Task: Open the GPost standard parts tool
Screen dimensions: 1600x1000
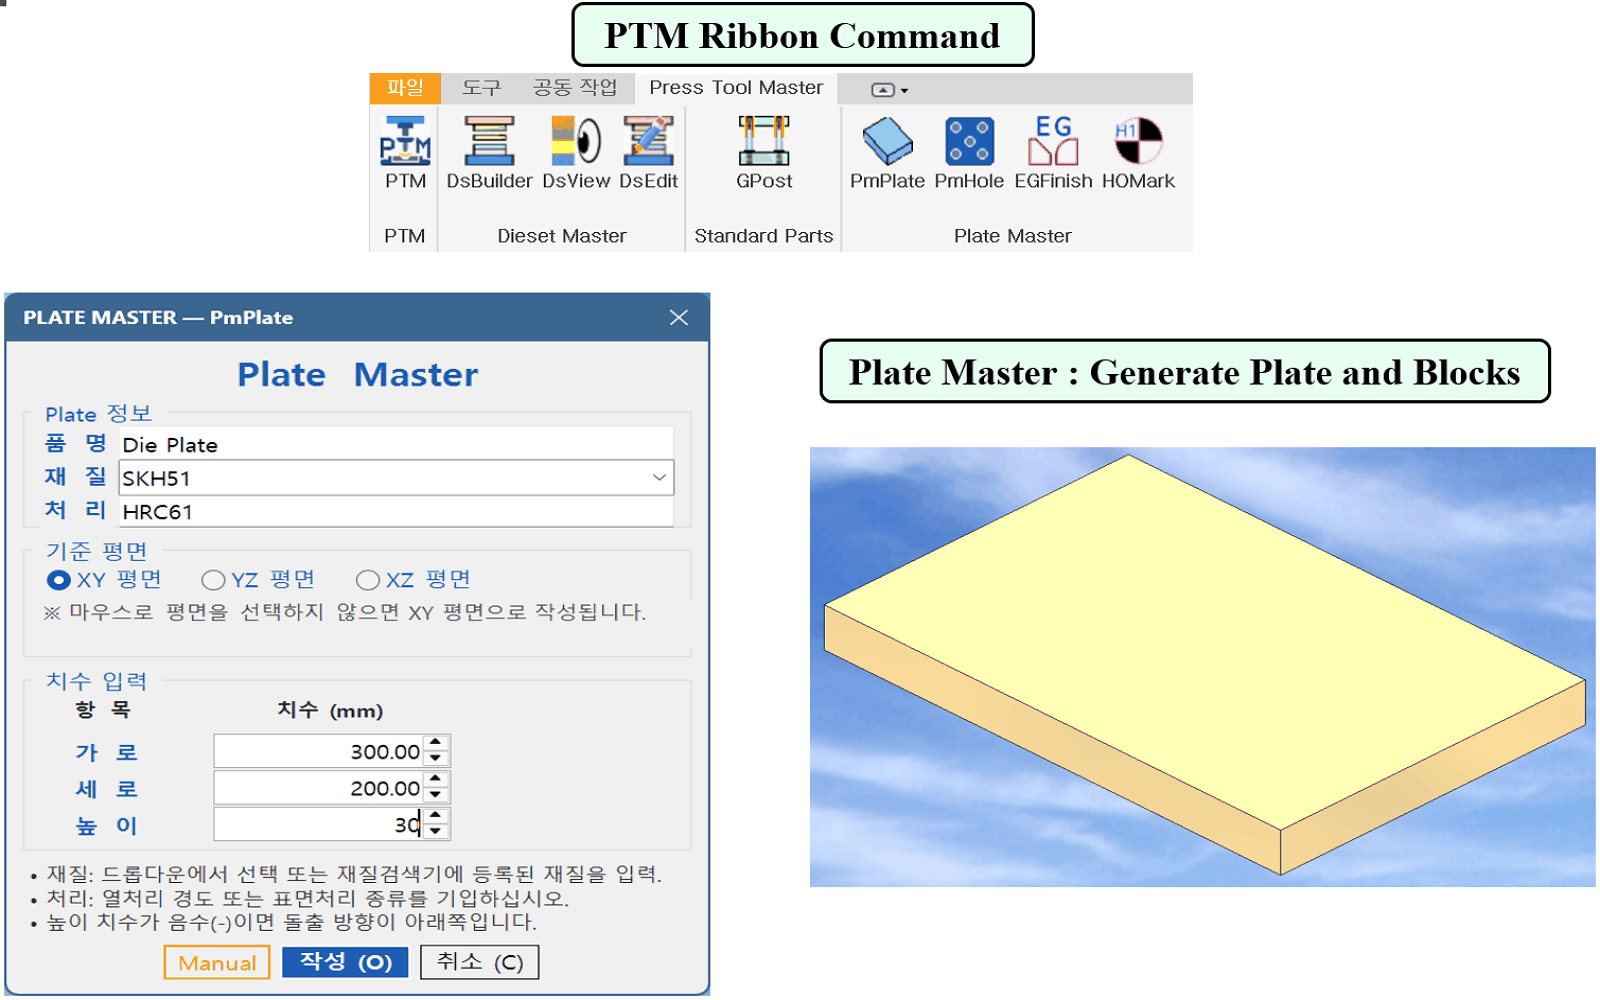Action: click(764, 153)
